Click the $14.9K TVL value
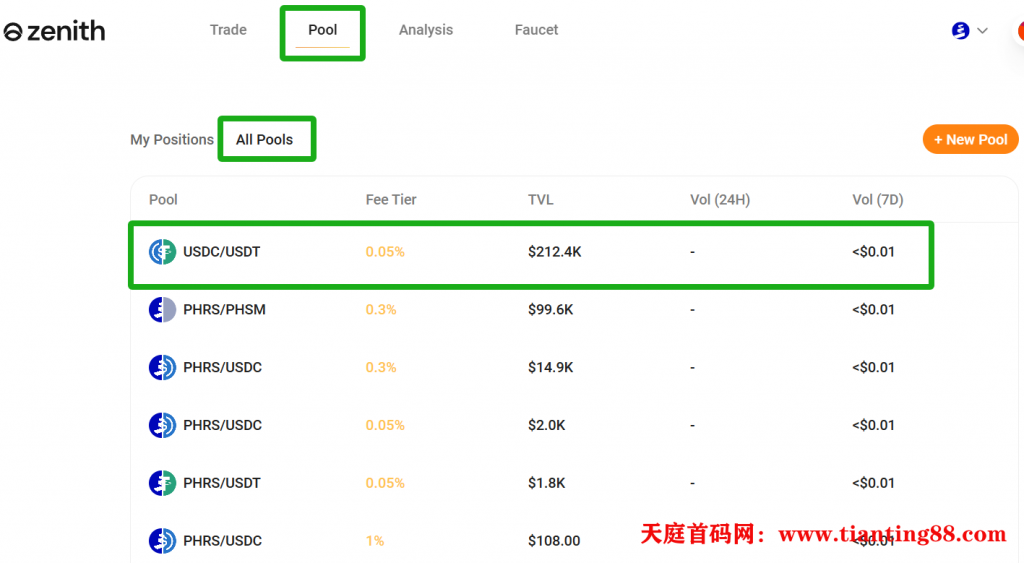The width and height of the screenshot is (1024, 563). pos(551,367)
